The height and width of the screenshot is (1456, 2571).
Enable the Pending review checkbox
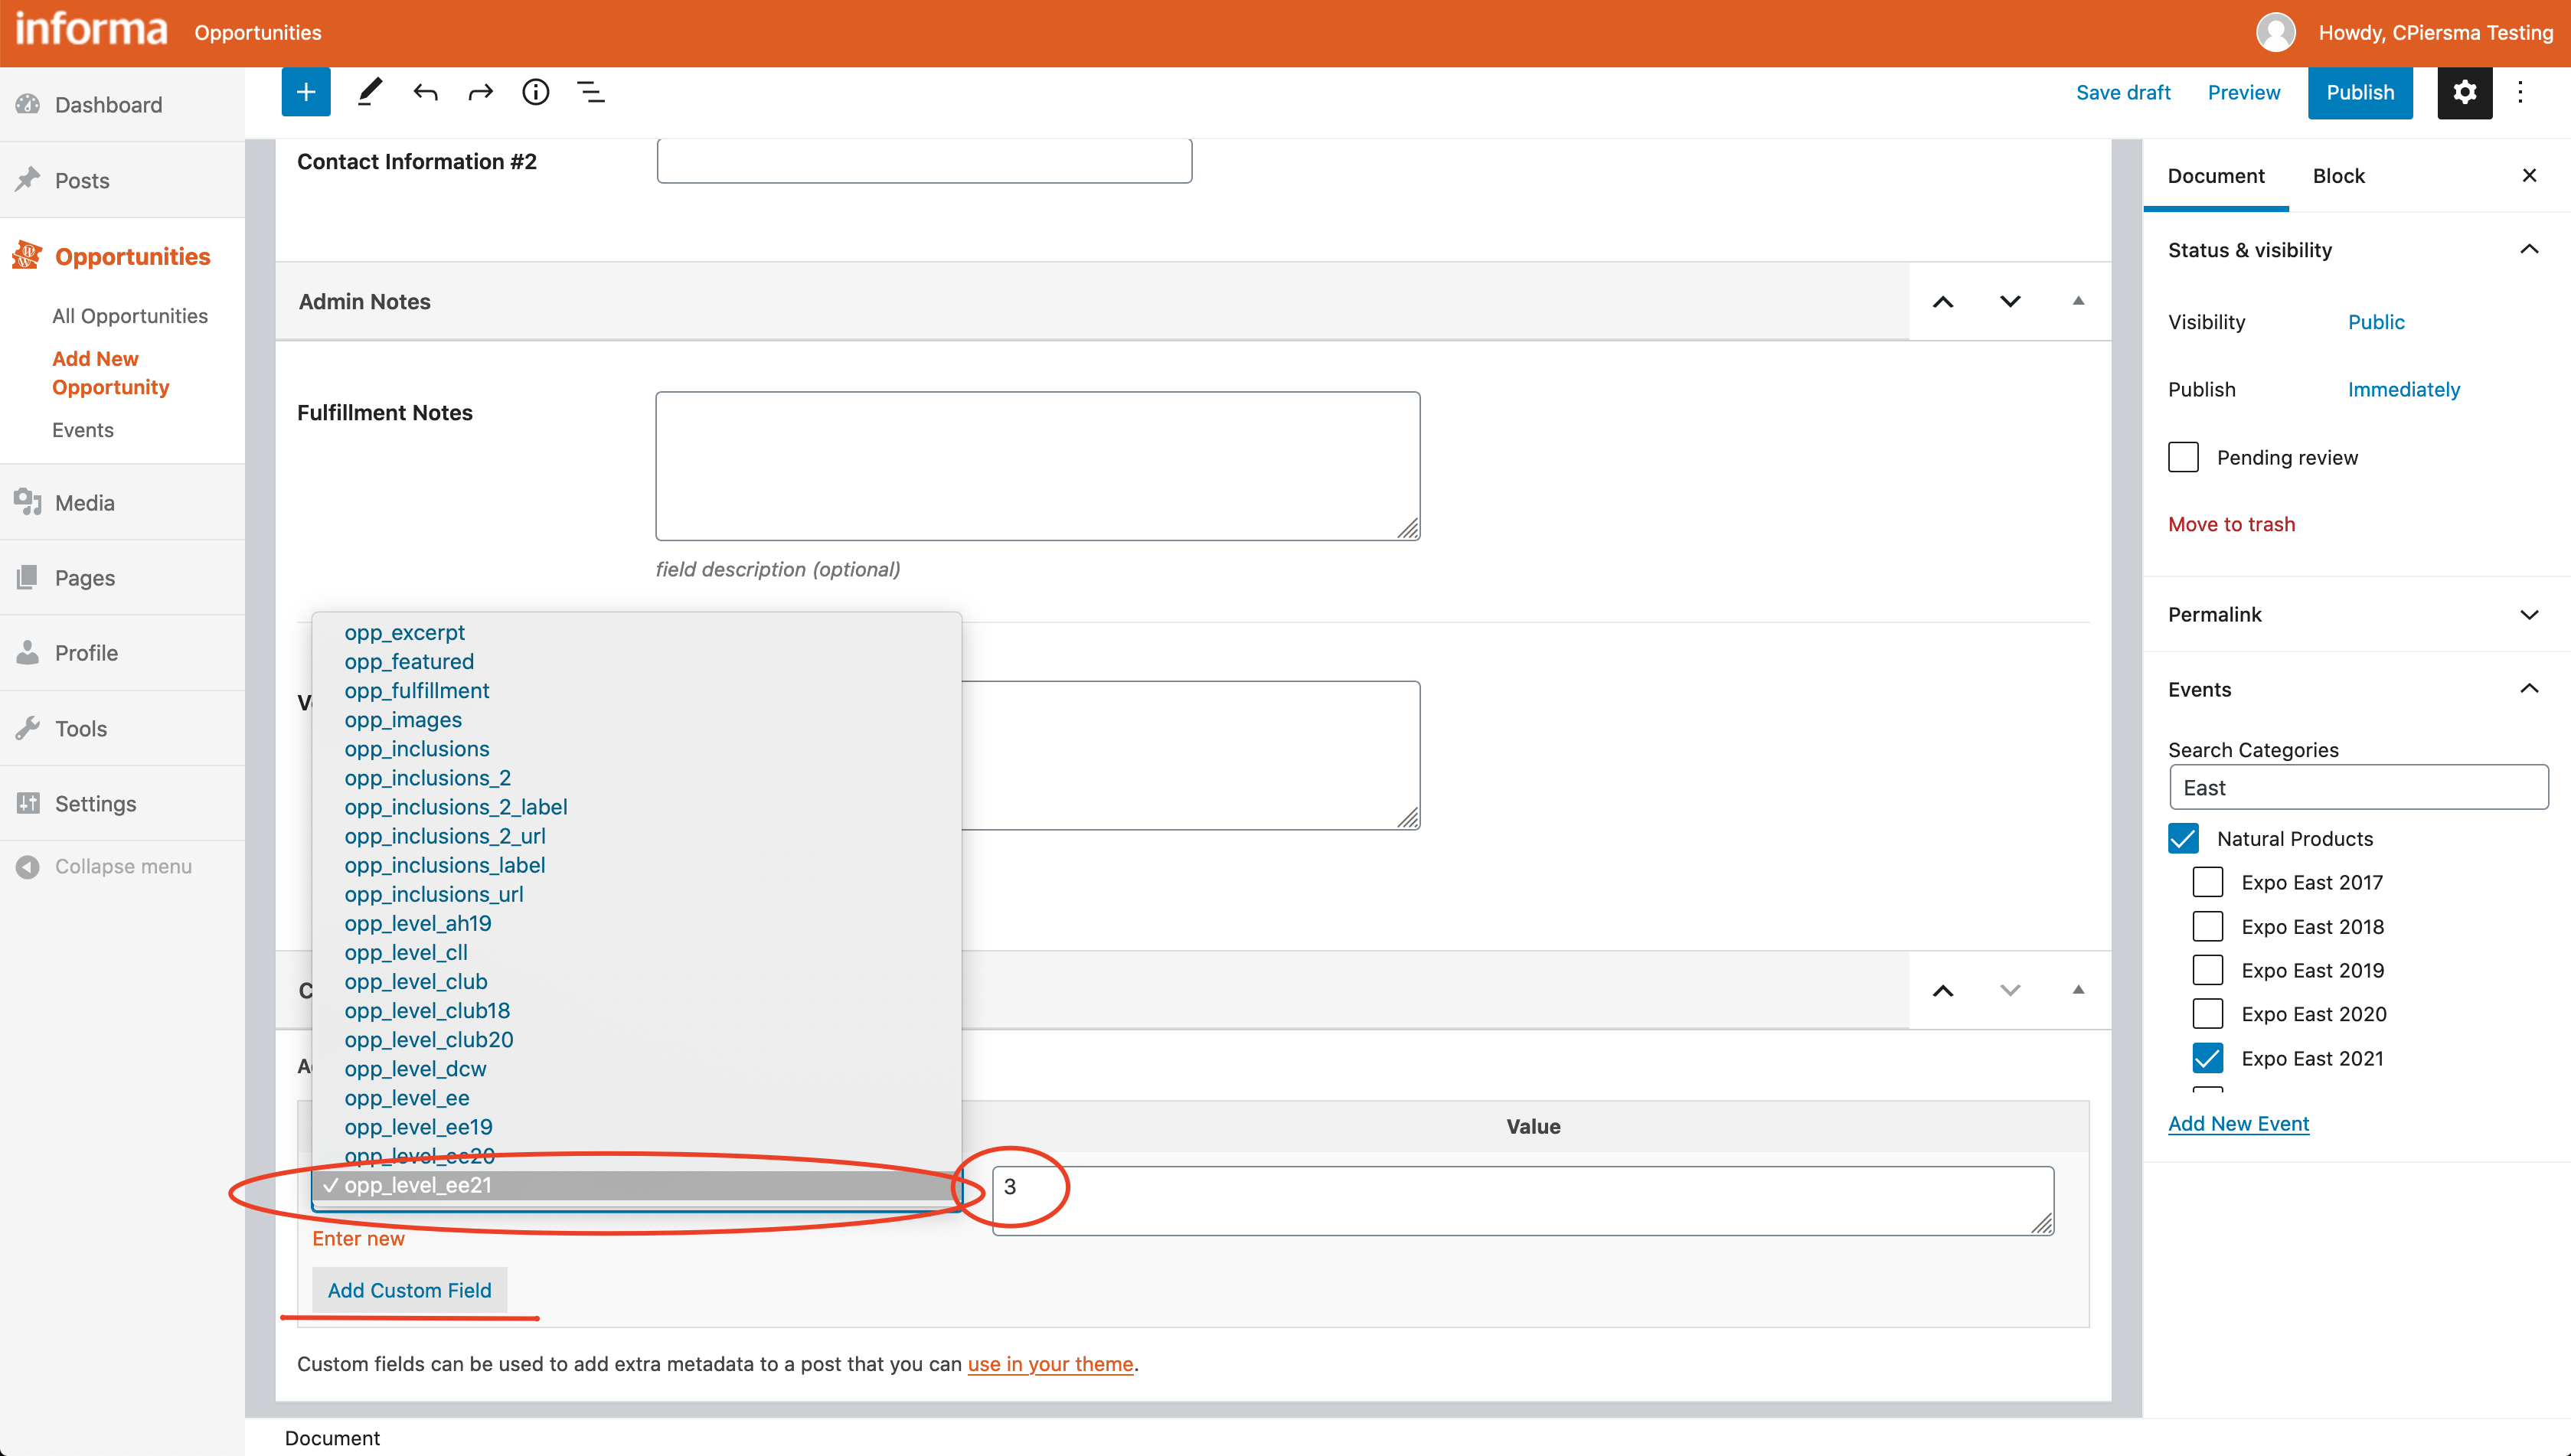pos(2184,457)
